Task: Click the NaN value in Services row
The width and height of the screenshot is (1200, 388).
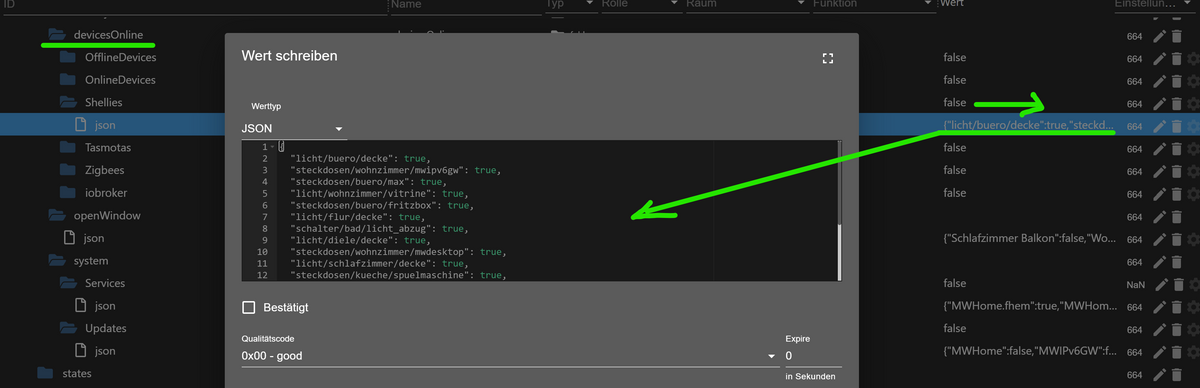Action: click(1135, 284)
